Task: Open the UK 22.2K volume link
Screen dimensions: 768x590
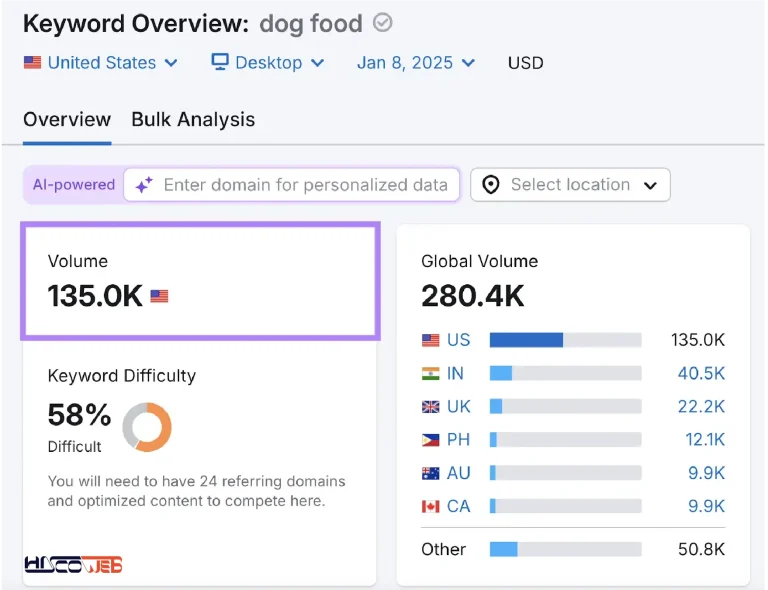Action: [701, 406]
